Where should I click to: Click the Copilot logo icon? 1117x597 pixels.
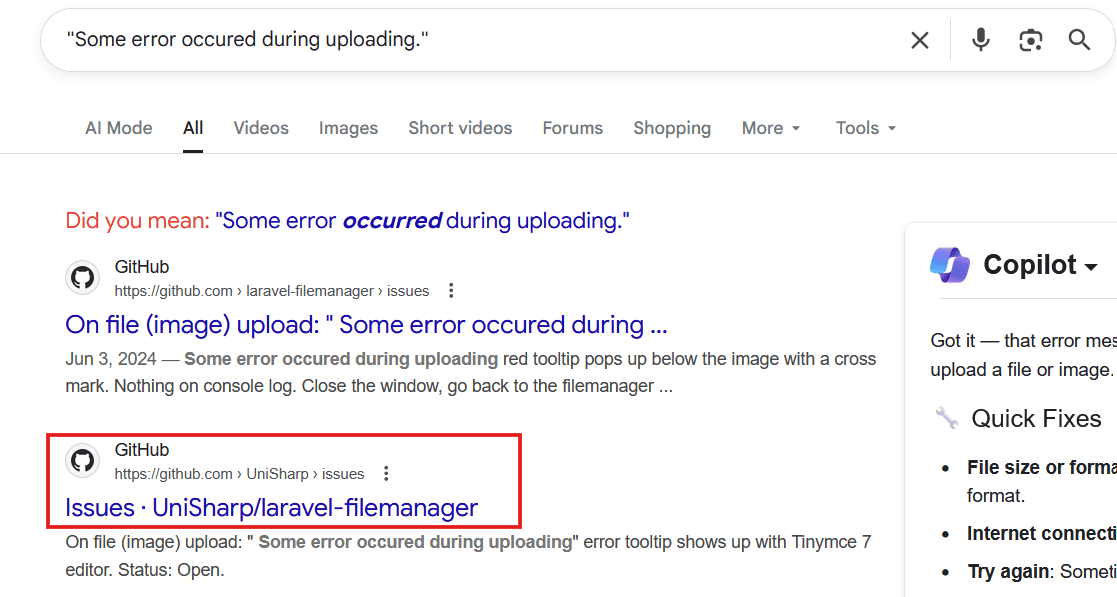click(949, 265)
